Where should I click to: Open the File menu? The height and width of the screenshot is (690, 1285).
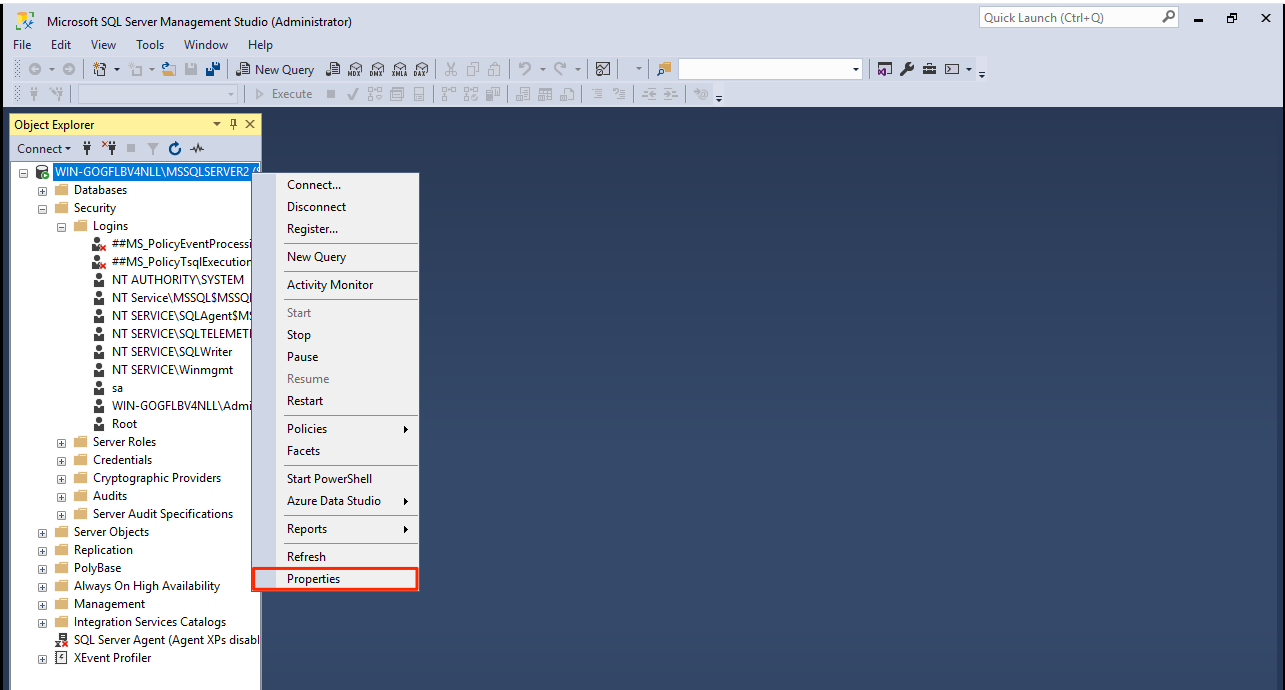click(22, 44)
